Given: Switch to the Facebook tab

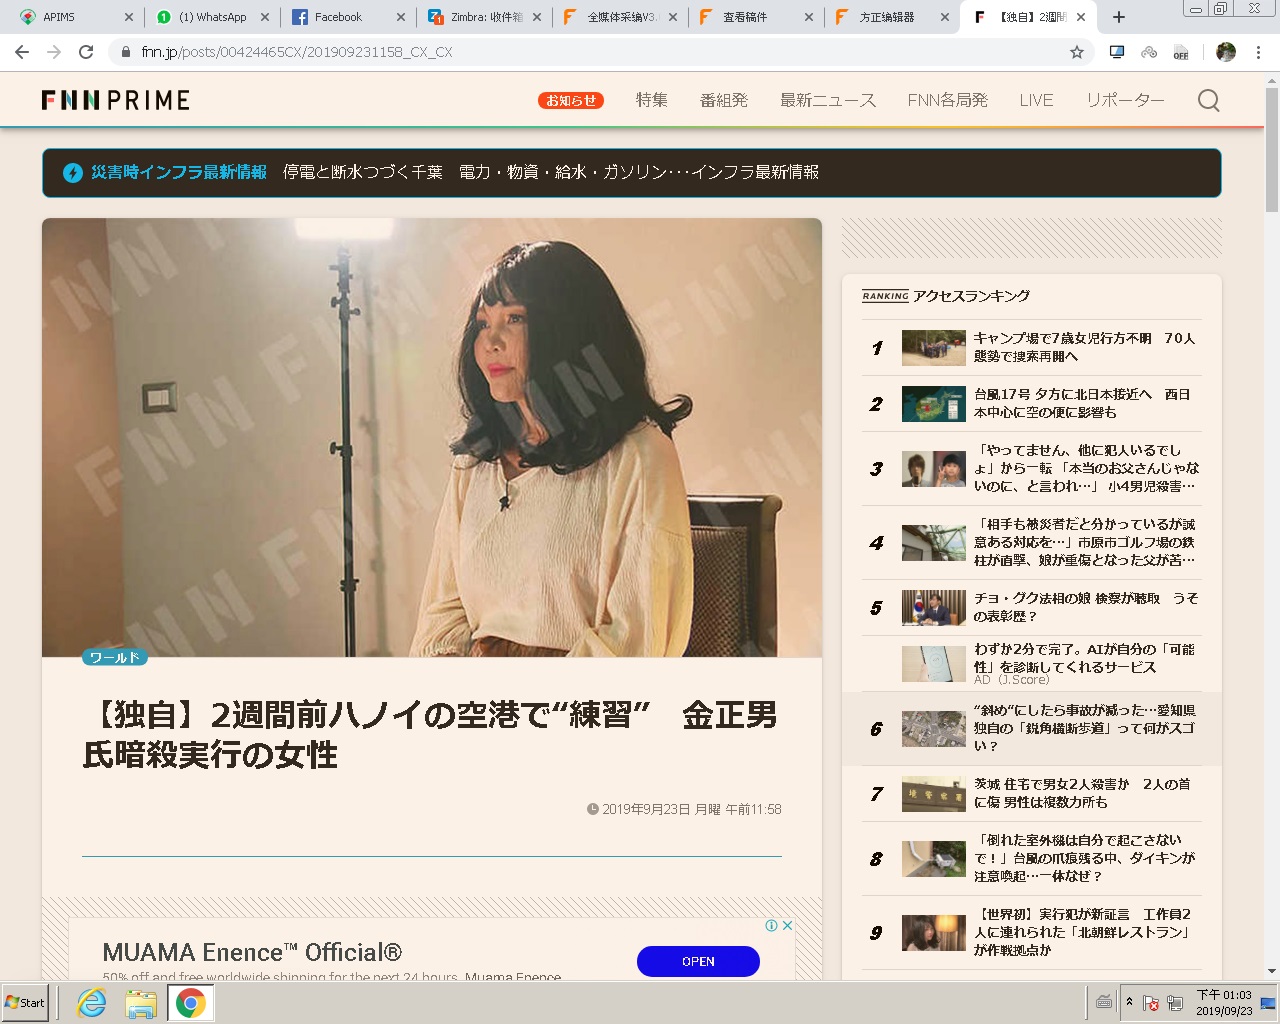Looking at the screenshot, I should point(348,17).
